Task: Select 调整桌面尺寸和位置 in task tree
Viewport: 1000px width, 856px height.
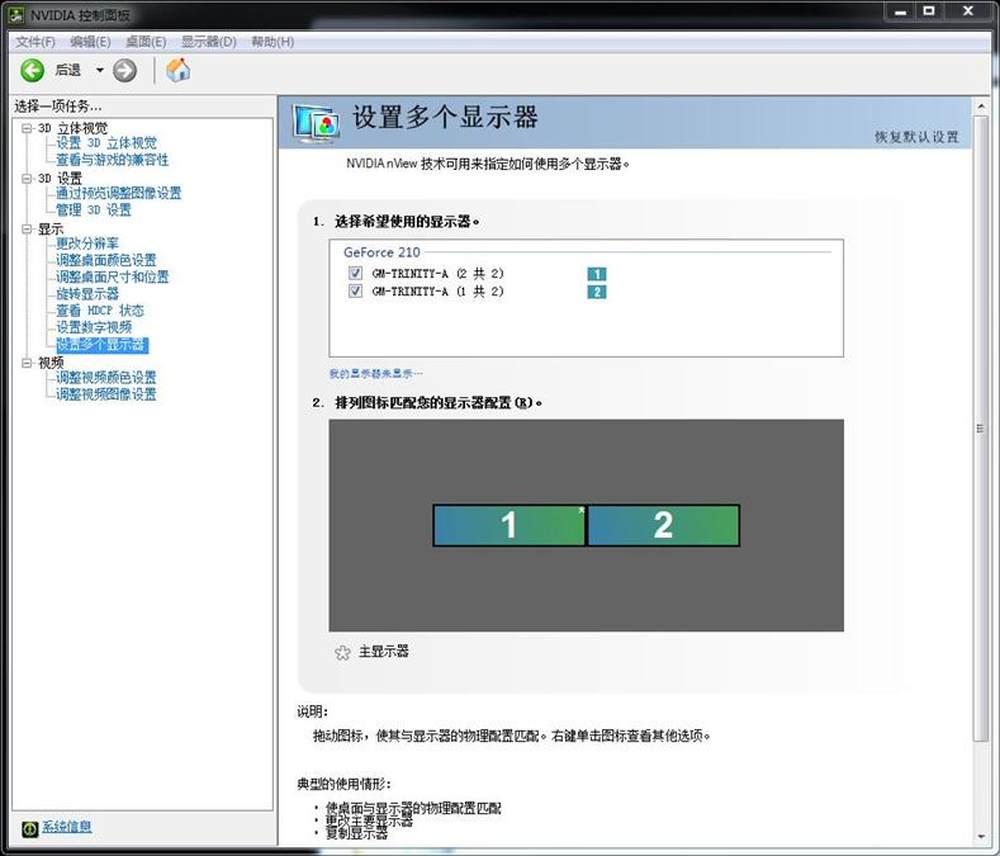Action: (x=112, y=277)
